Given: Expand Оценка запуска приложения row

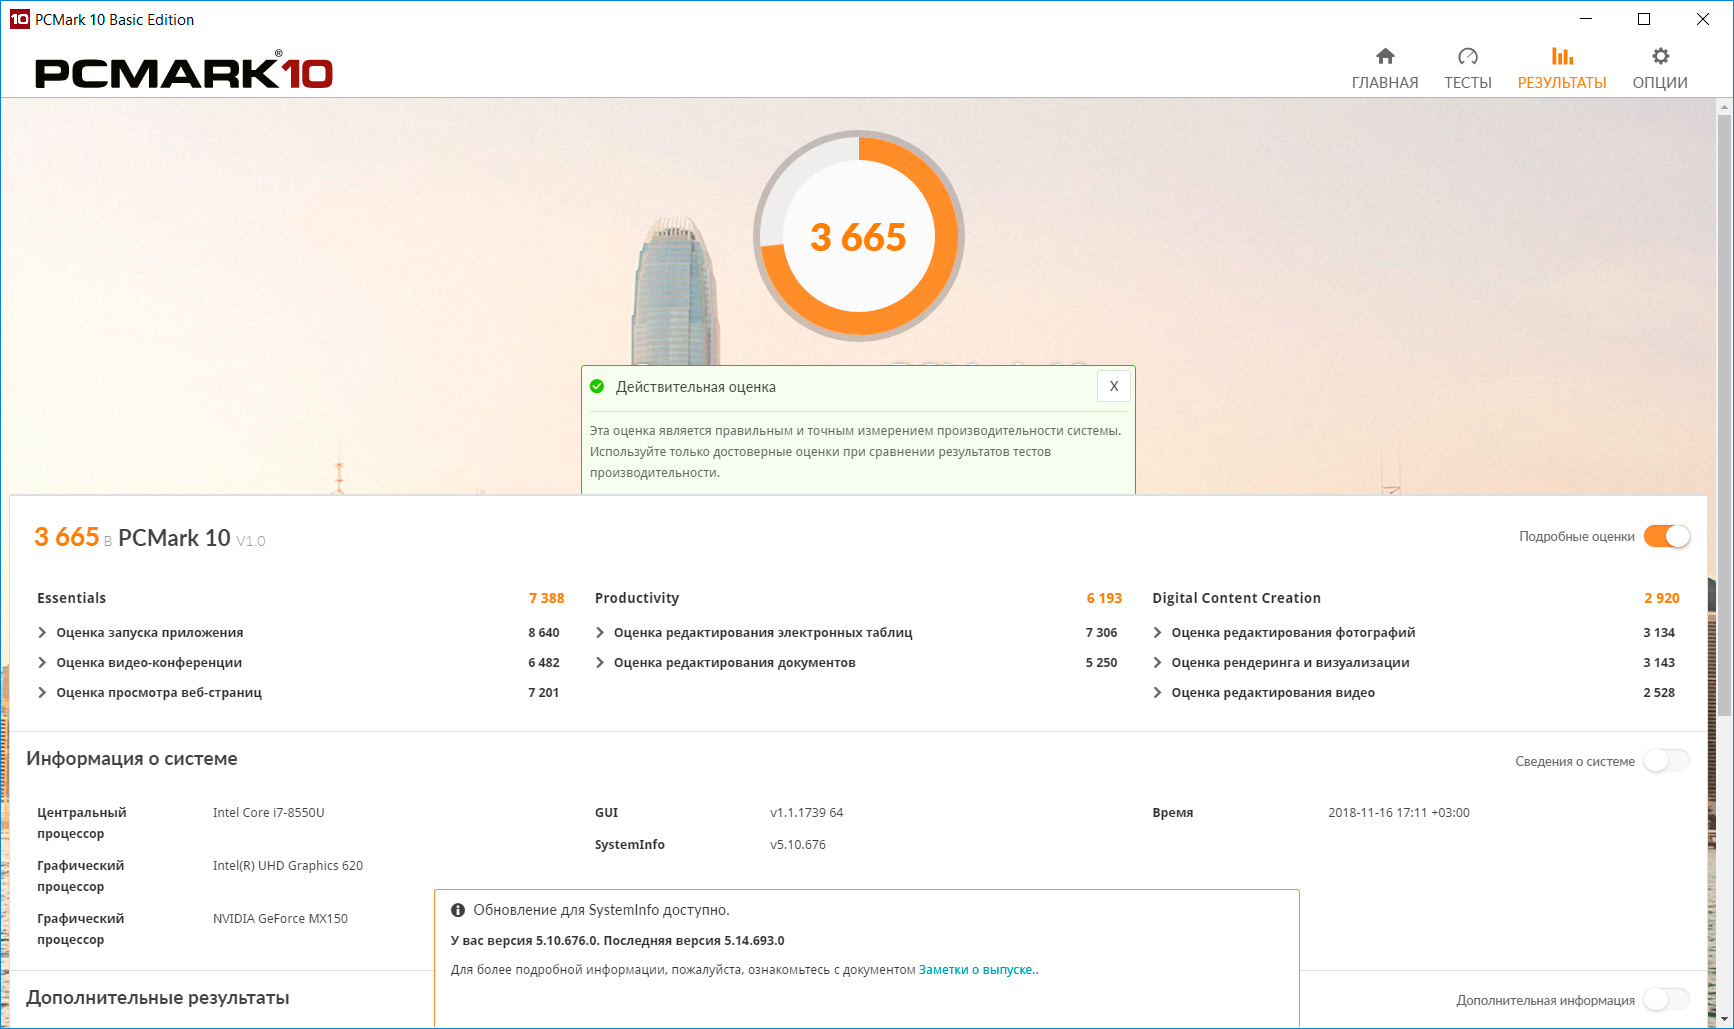Looking at the screenshot, I should pos(42,633).
